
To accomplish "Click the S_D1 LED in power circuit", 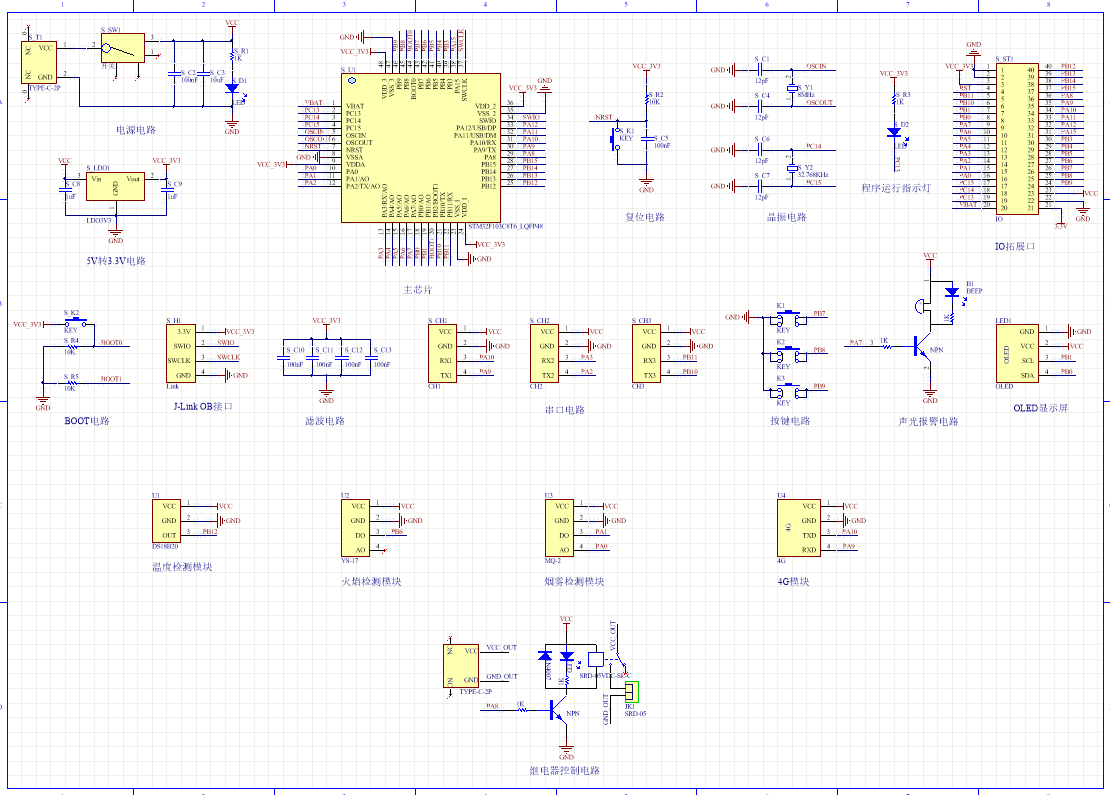I will coord(231,88).
